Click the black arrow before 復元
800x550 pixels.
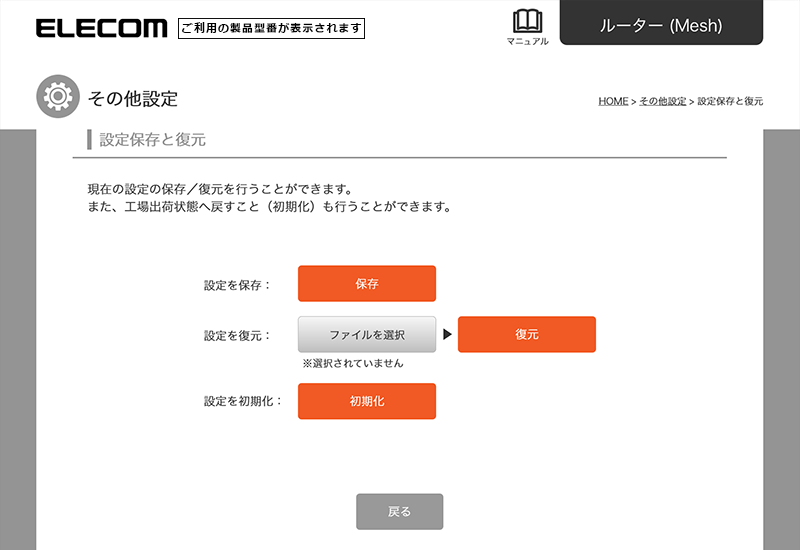click(447, 335)
